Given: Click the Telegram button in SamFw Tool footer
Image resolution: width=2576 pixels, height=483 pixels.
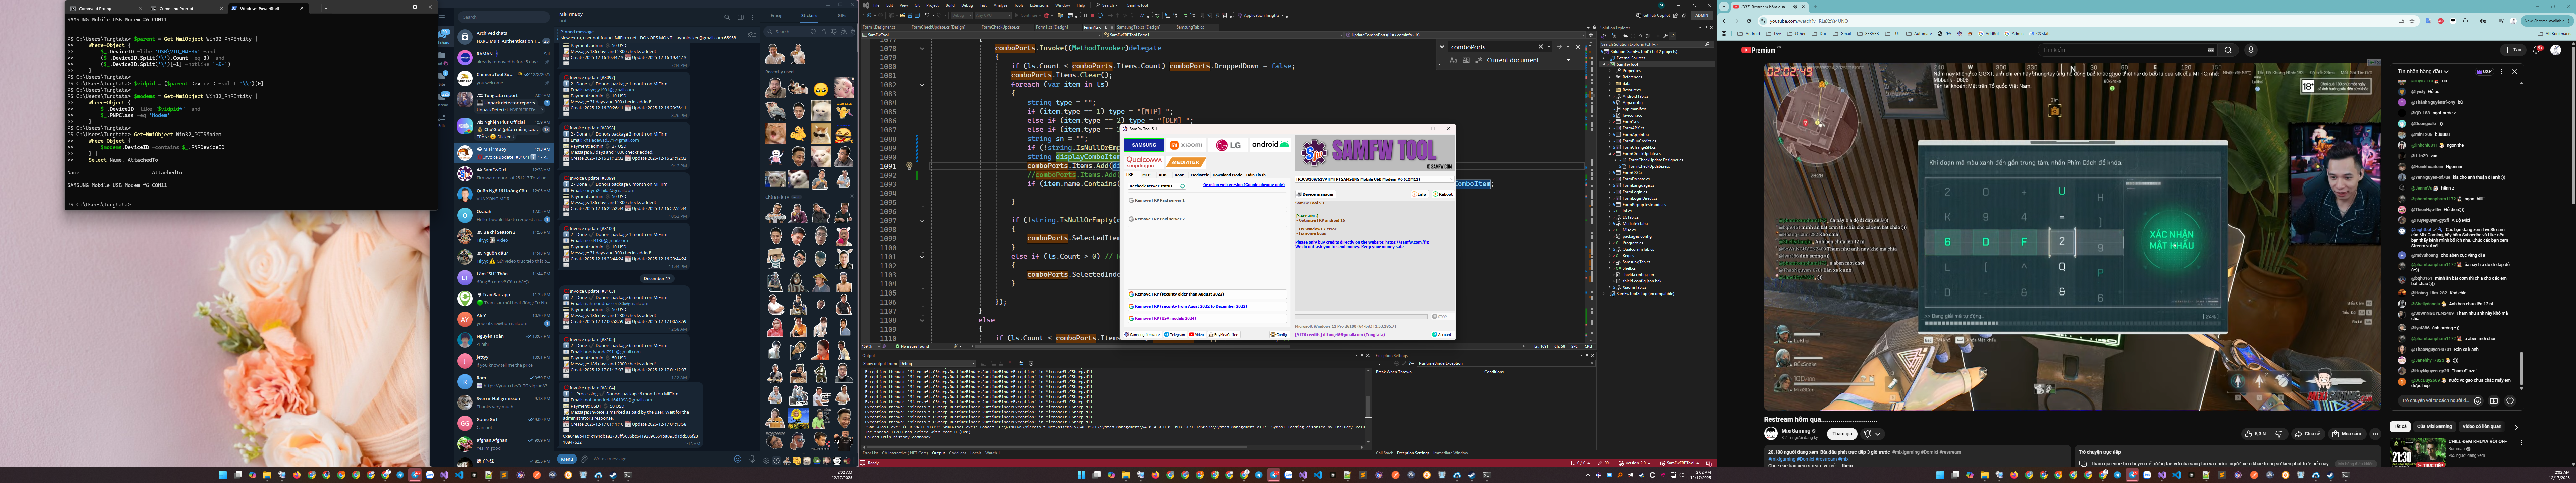Looking at the screenshot, I should [1175, 335].
